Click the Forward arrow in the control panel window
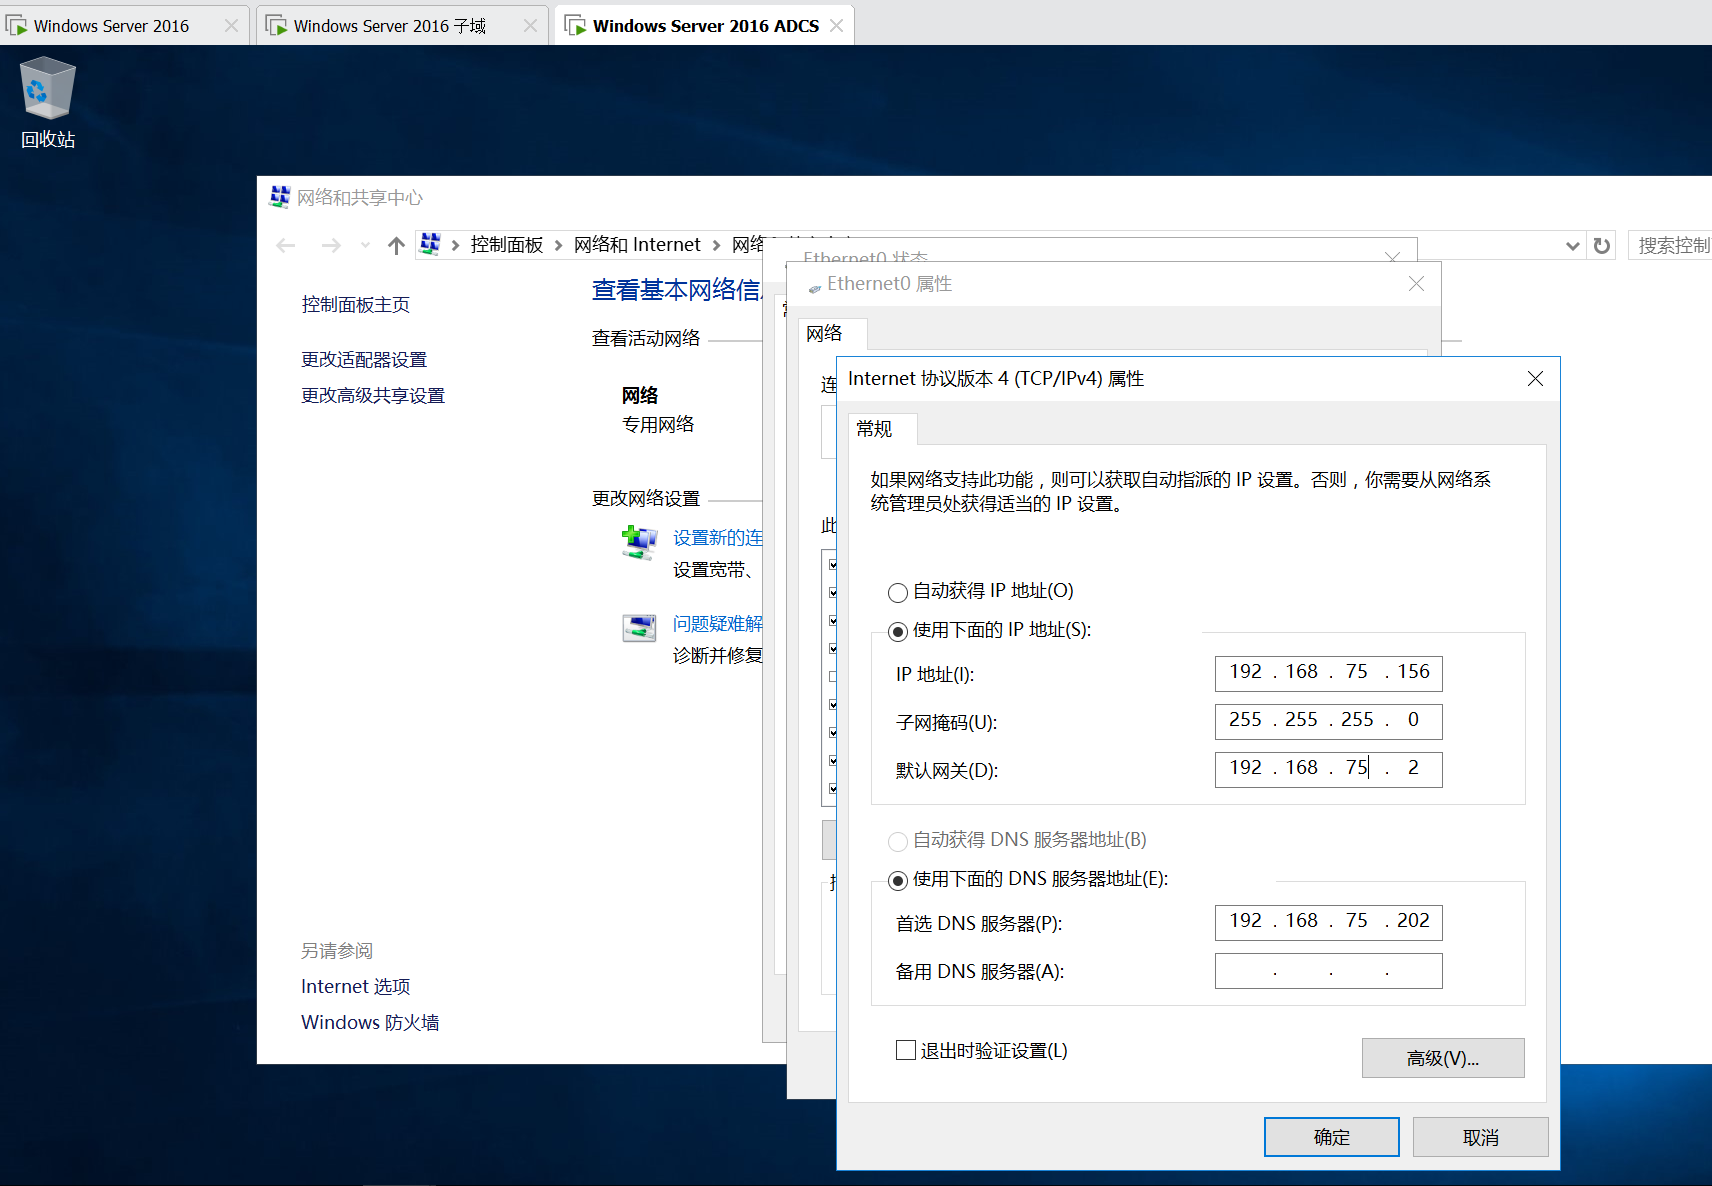Image resolution: width=1712 pixels, height=1186 pixels. pos(331,245)
